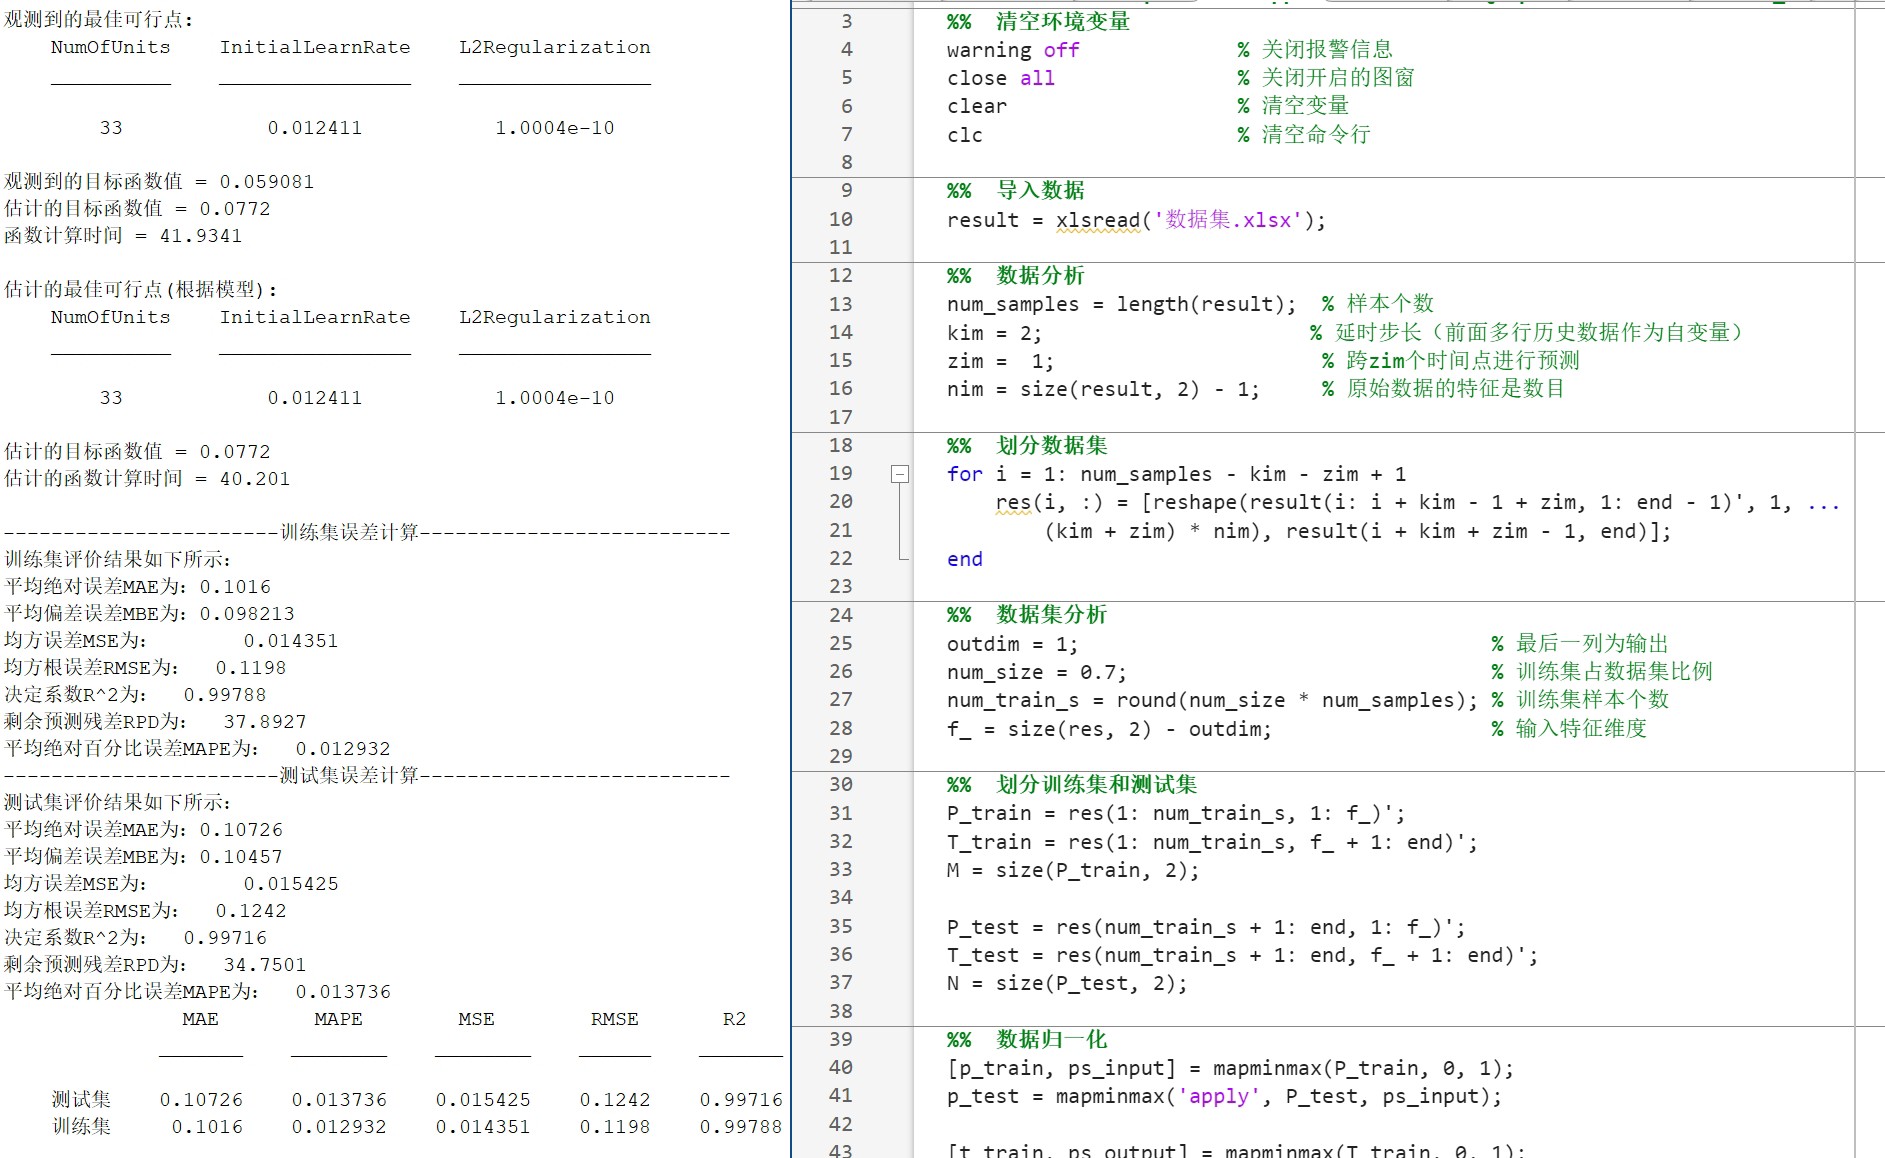1885x1158 pixels.
Task: Click the 'close all' code line
Action: (x=1001, y=78)
